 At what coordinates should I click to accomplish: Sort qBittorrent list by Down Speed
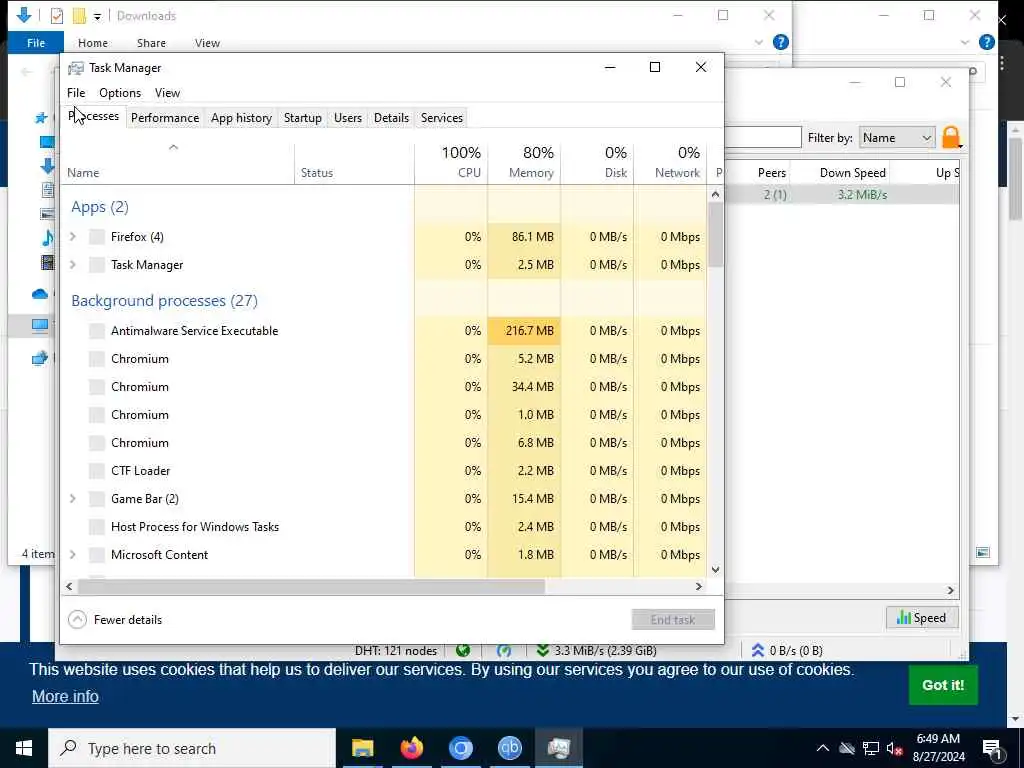point(852,173)
